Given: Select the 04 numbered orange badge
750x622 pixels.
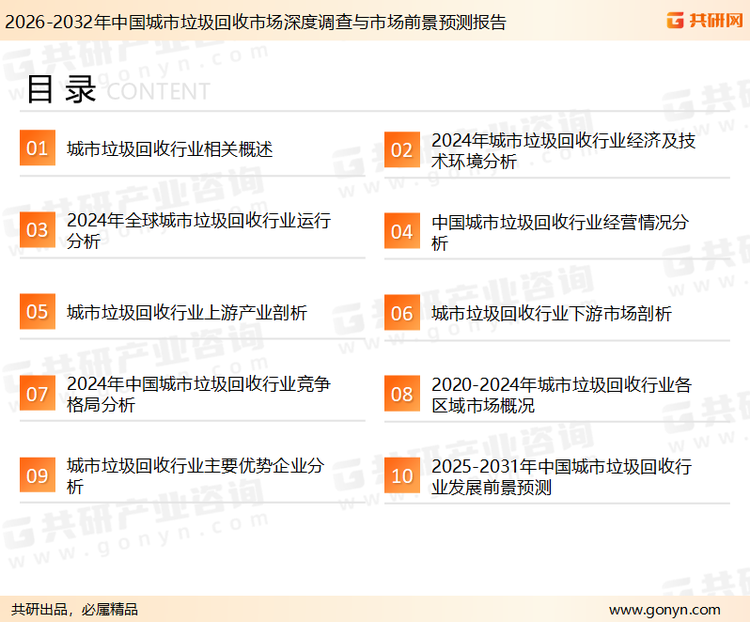Looking at the screenshot, I should click(402, 231).
